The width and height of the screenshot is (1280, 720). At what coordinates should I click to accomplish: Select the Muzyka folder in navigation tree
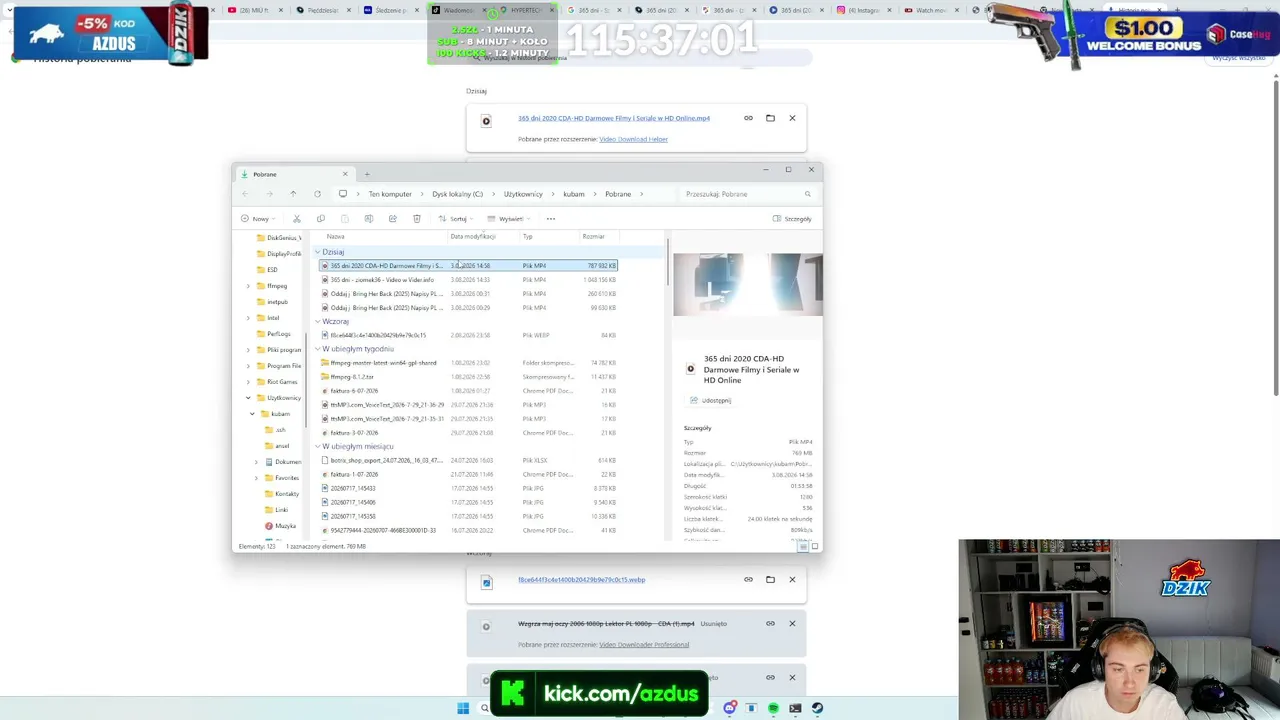[280, 526]
